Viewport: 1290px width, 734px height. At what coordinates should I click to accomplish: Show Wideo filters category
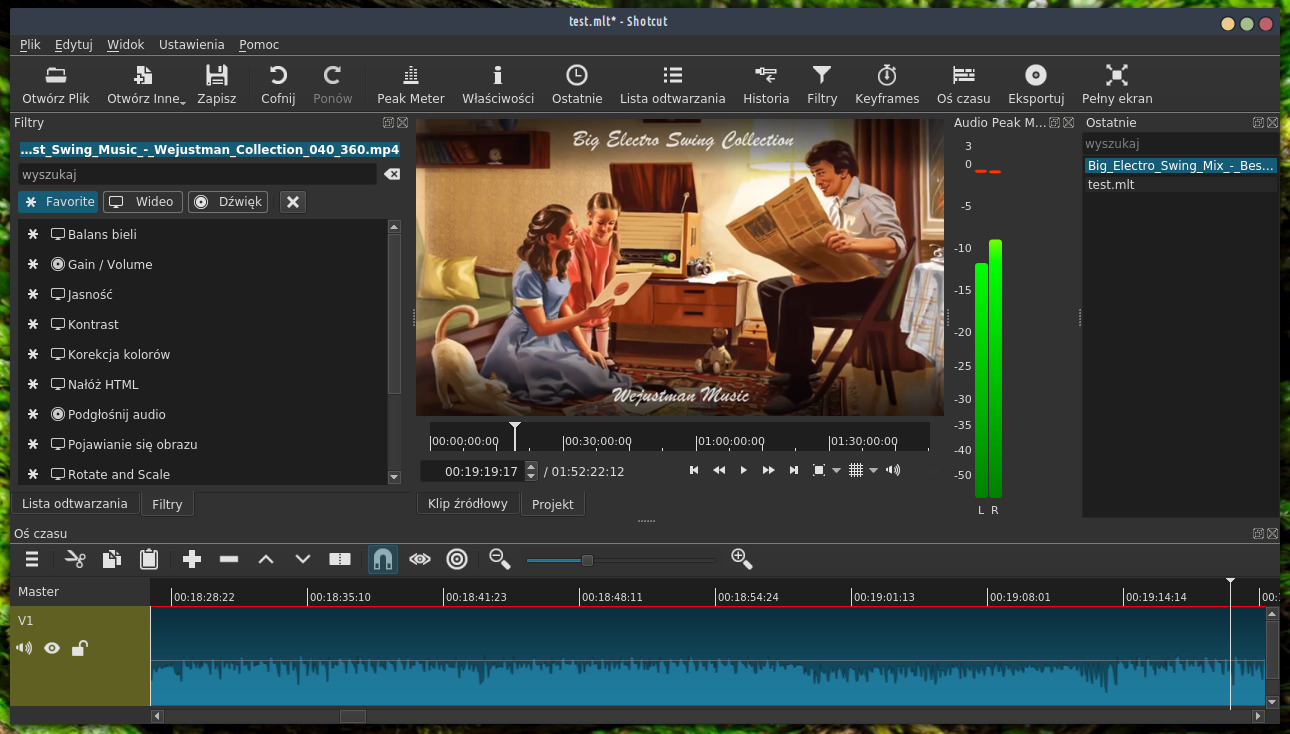tap(143, 202)
